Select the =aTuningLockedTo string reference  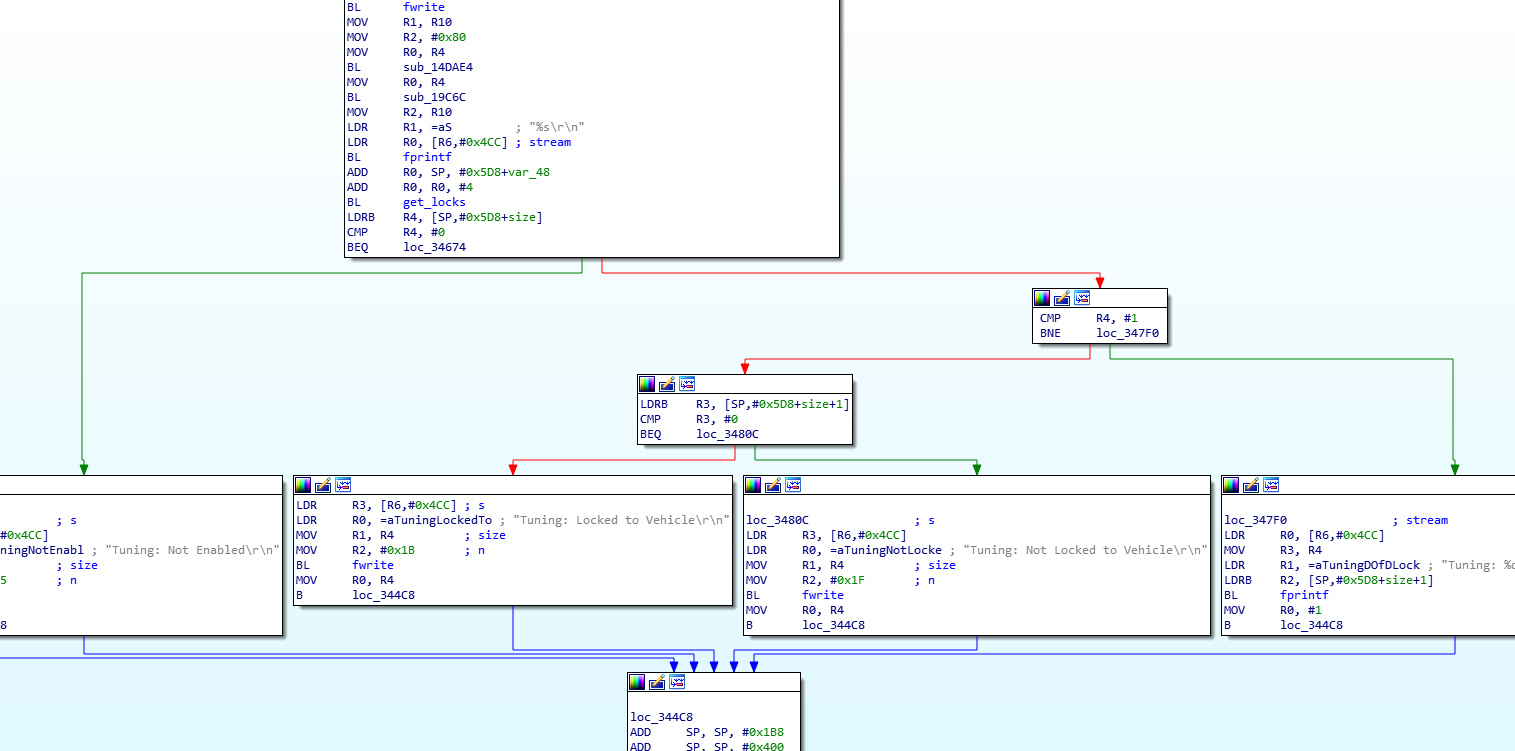436,520
